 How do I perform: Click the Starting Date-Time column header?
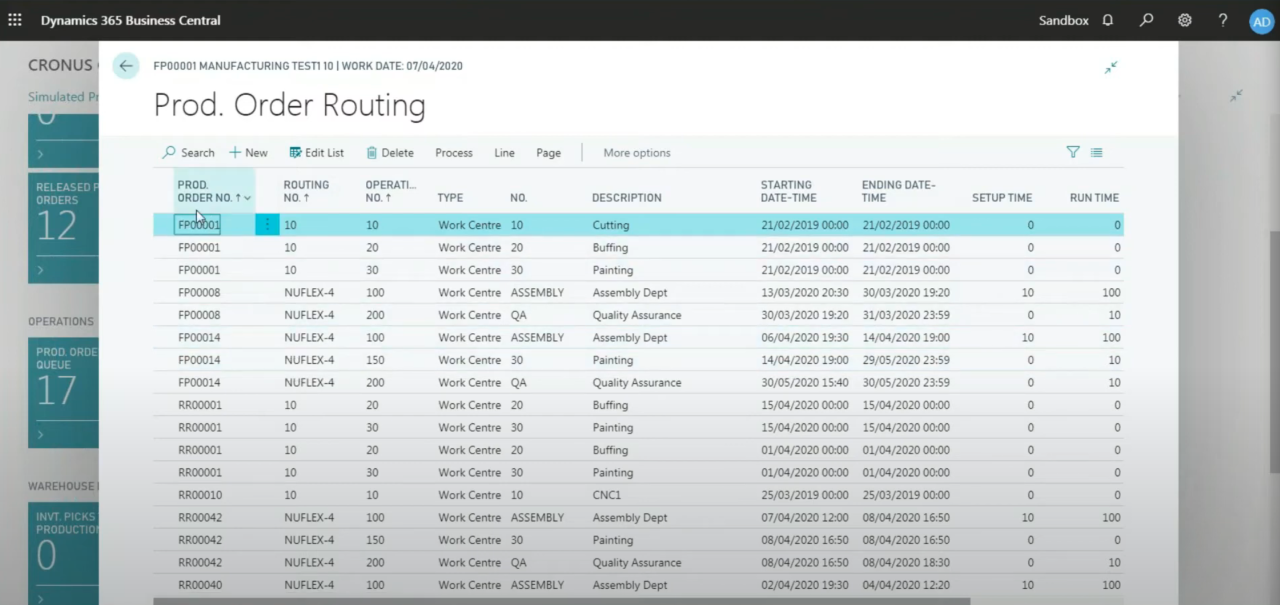pos(788,191)
